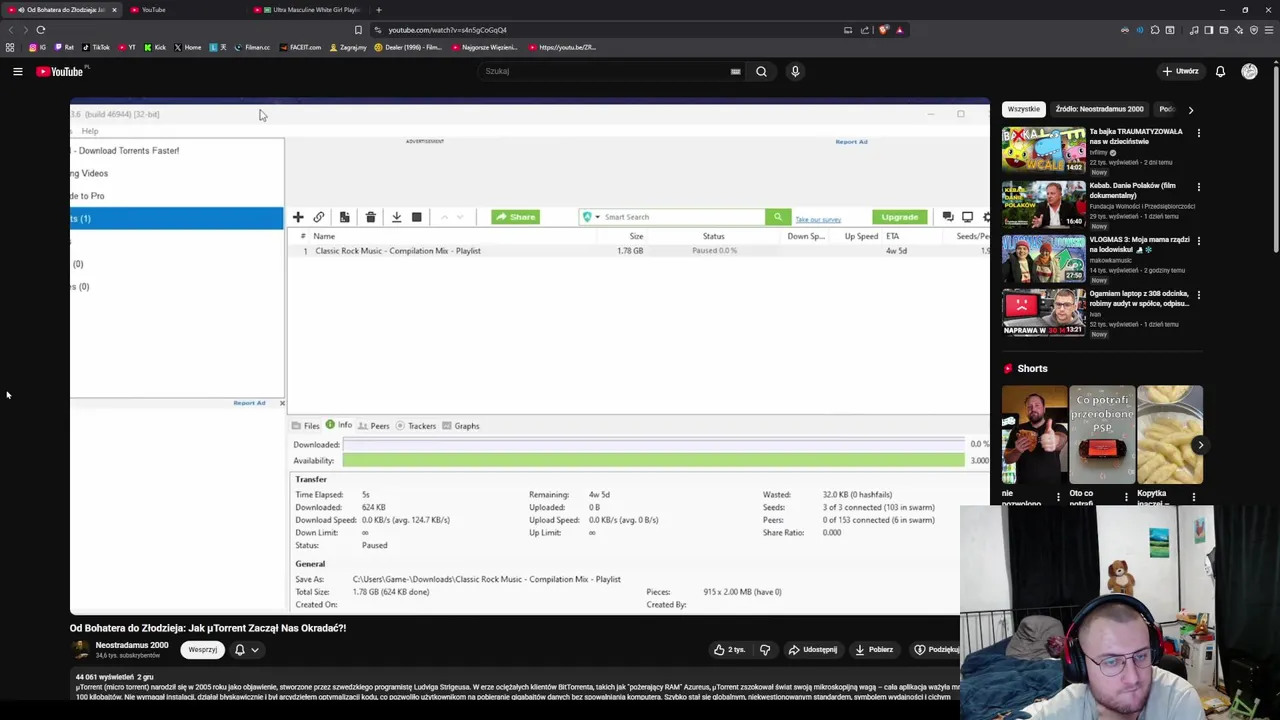Open the Neostradamus 2000 channel avatar
1280x720 pixels.
(80, 650)
